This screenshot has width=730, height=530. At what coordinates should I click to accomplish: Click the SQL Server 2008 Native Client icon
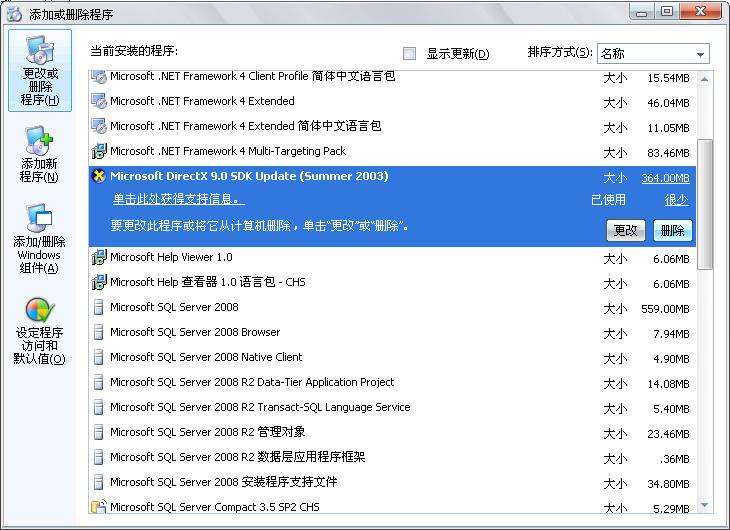point(98,357)
